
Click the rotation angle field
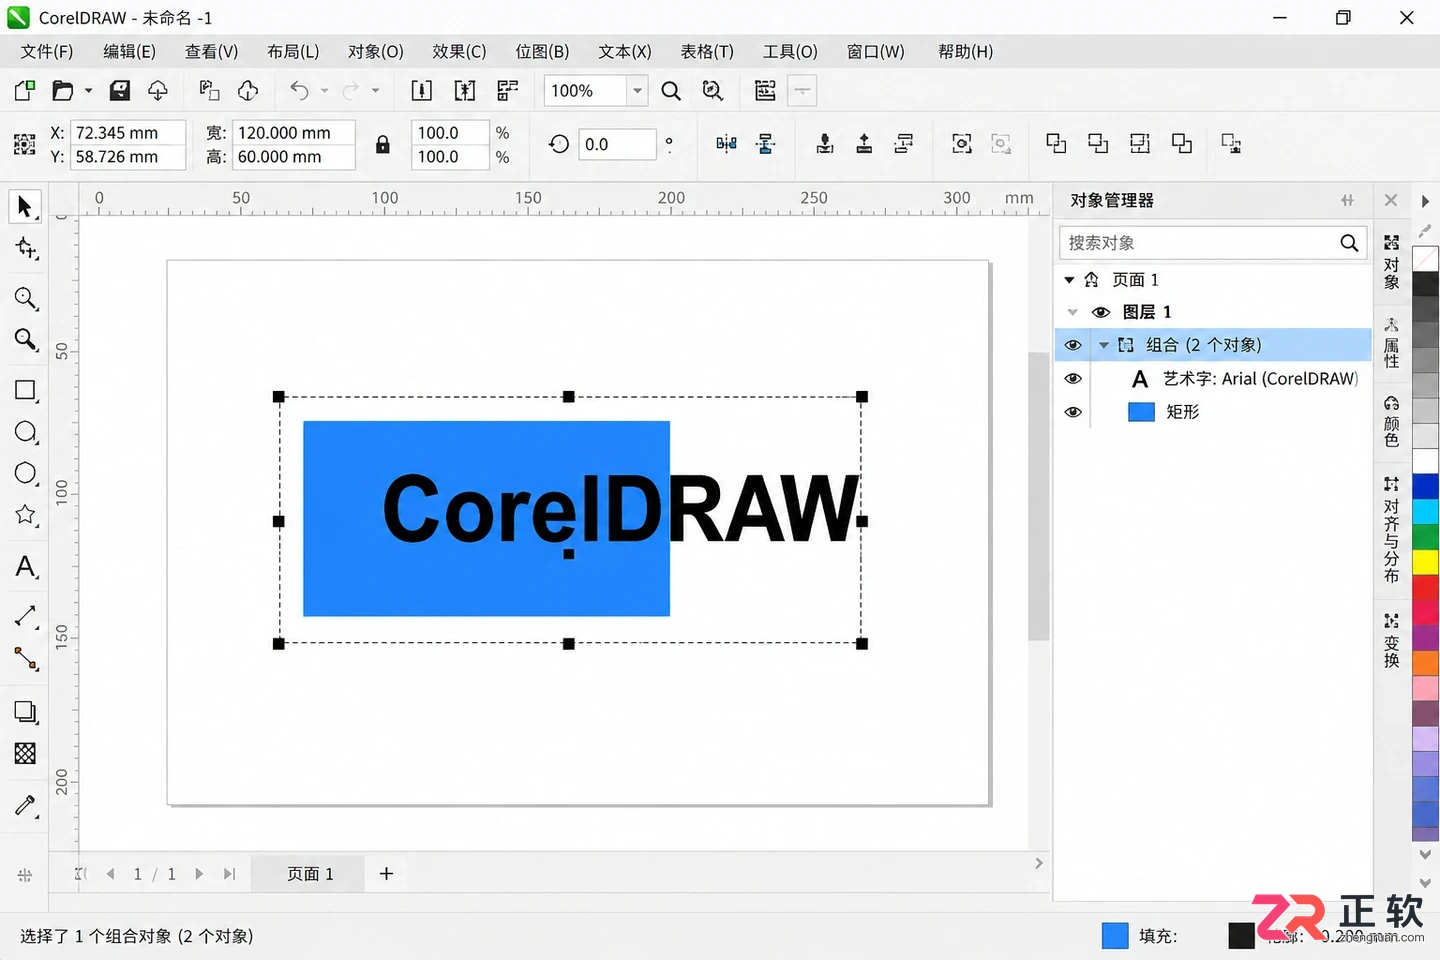pyautogui.click(x=617, y=144)
